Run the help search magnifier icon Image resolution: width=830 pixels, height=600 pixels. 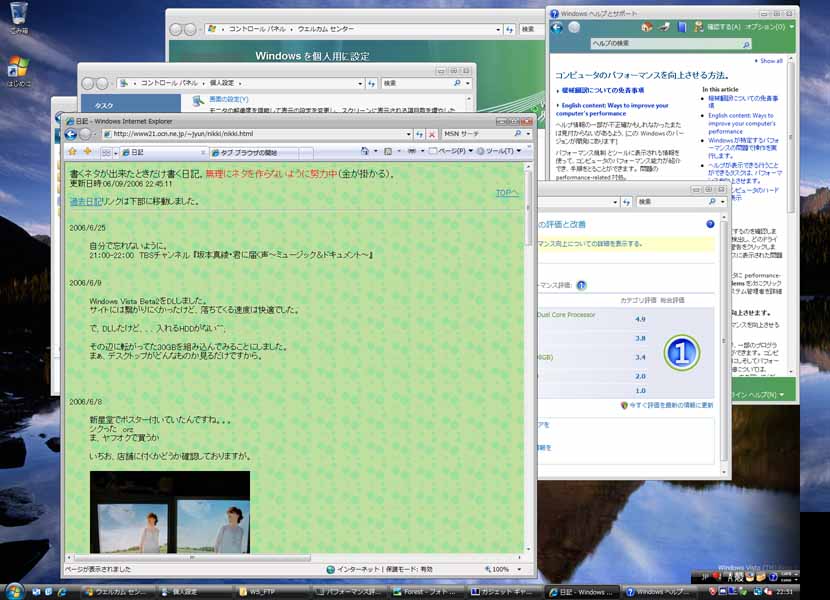tap(746, 44)
